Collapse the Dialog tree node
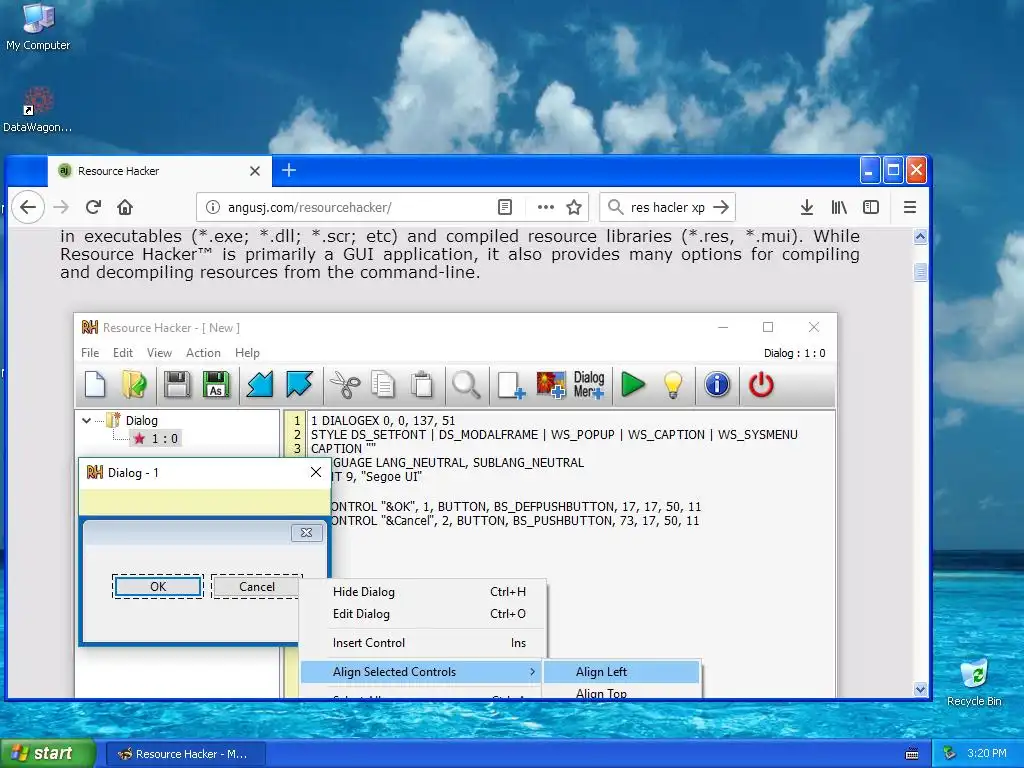Image resolution: width=1024 pixels, height=768 pixels. (x=86, y=421)
